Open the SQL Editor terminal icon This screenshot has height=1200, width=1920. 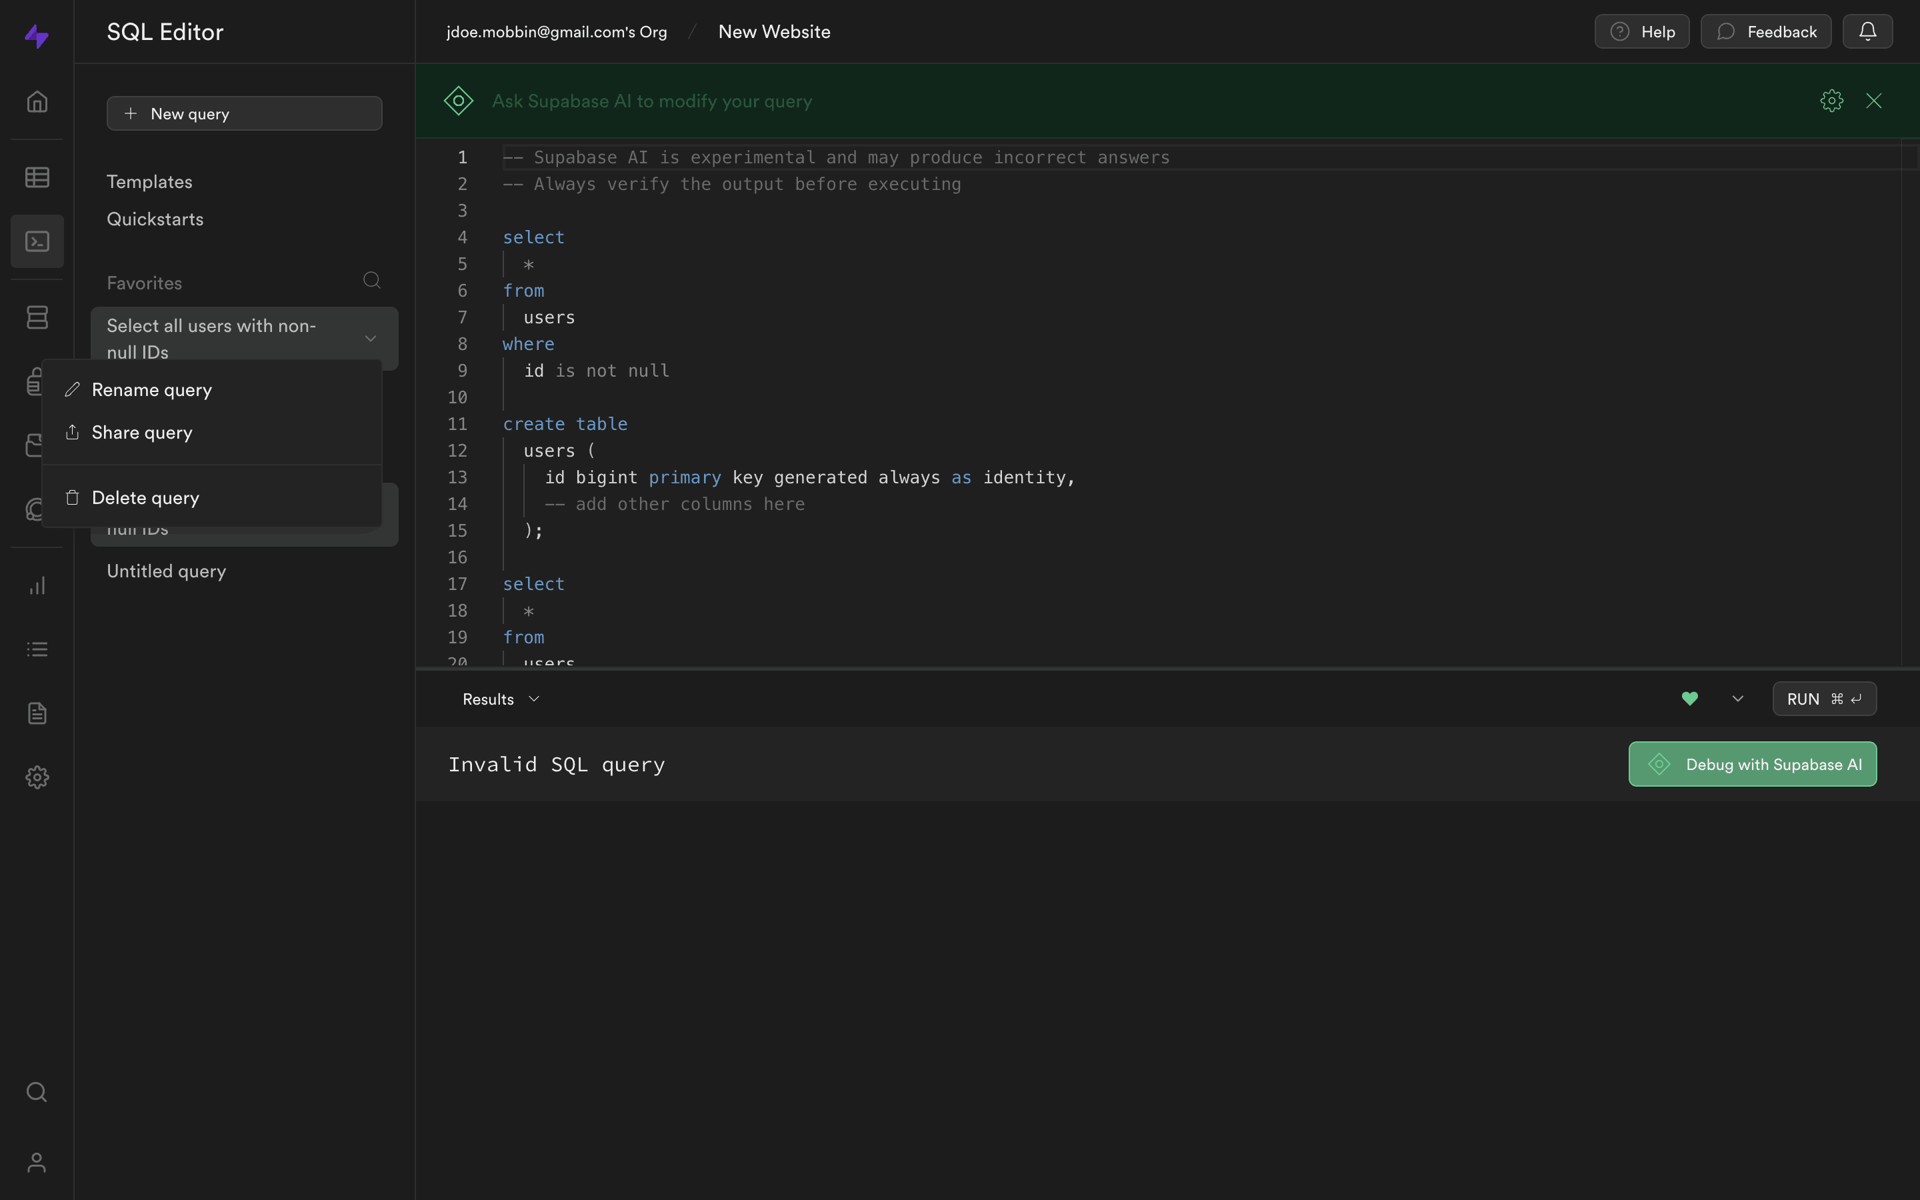[x=37, y=241]
